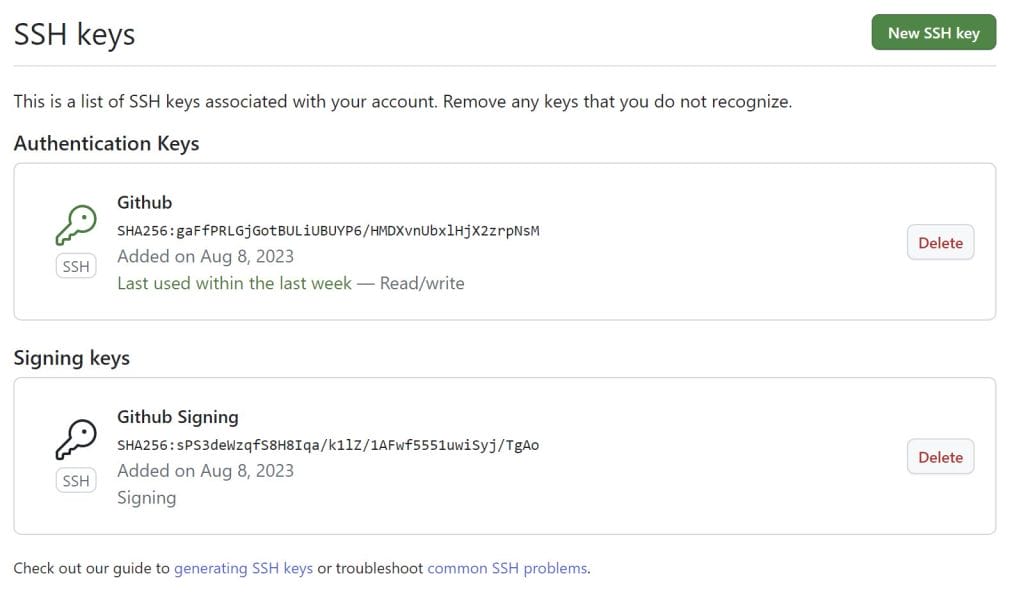The image size is (1024, 592).
Task: Open the common SSH problems link
Action: 507,568
